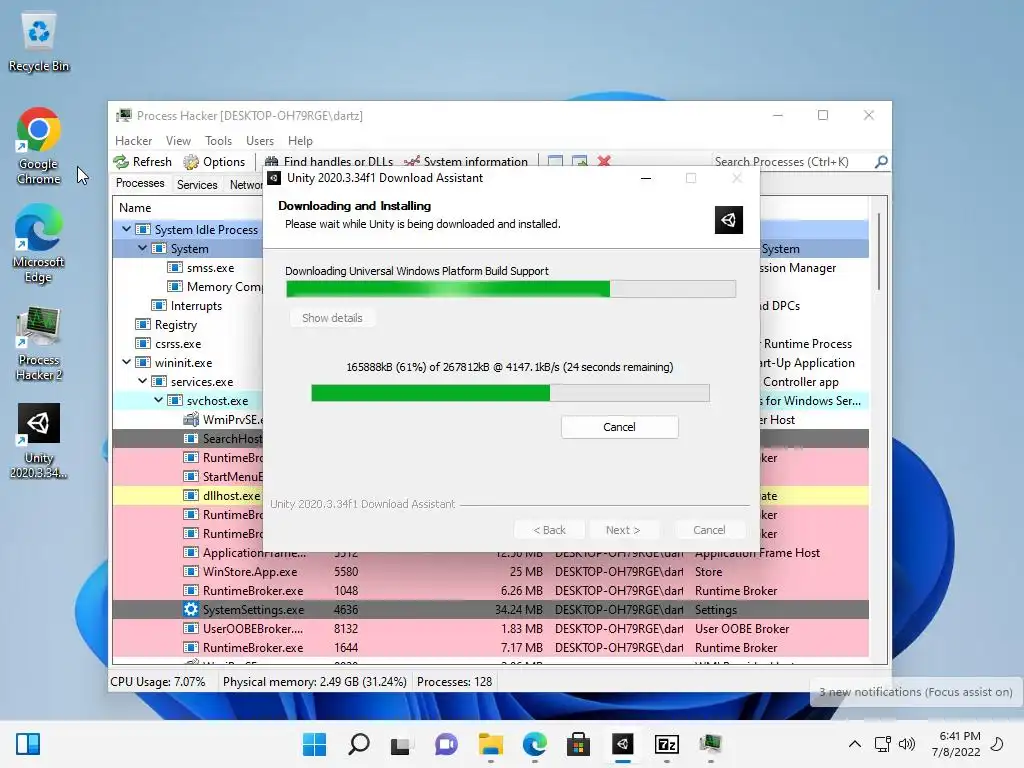This screenshot has height=768, width=1024.
Task: Switch to the Services tab
Action: [197, 184]
